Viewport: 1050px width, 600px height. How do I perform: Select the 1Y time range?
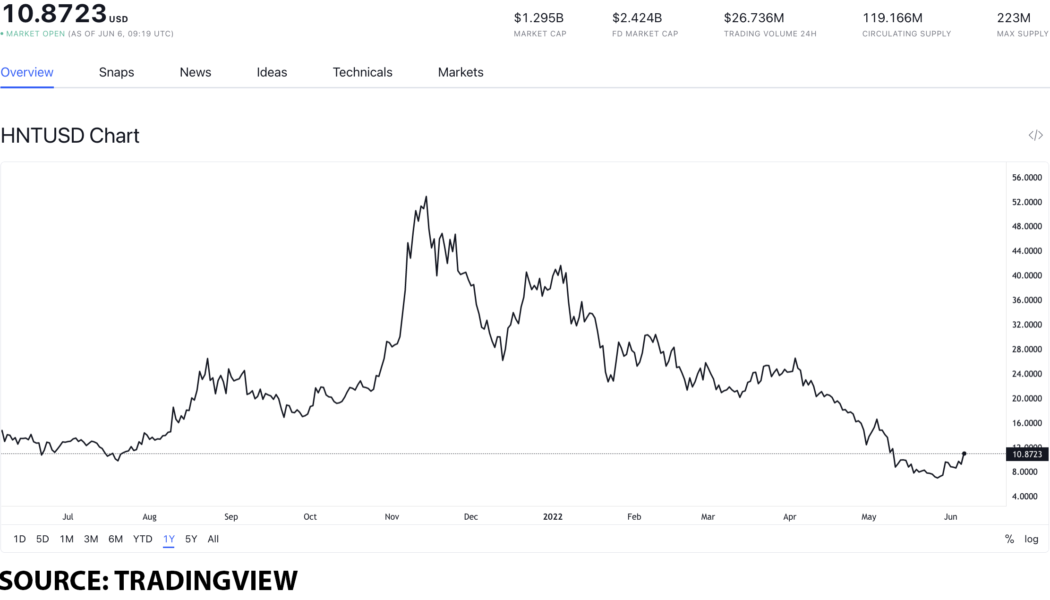click(x=169, y=539)
